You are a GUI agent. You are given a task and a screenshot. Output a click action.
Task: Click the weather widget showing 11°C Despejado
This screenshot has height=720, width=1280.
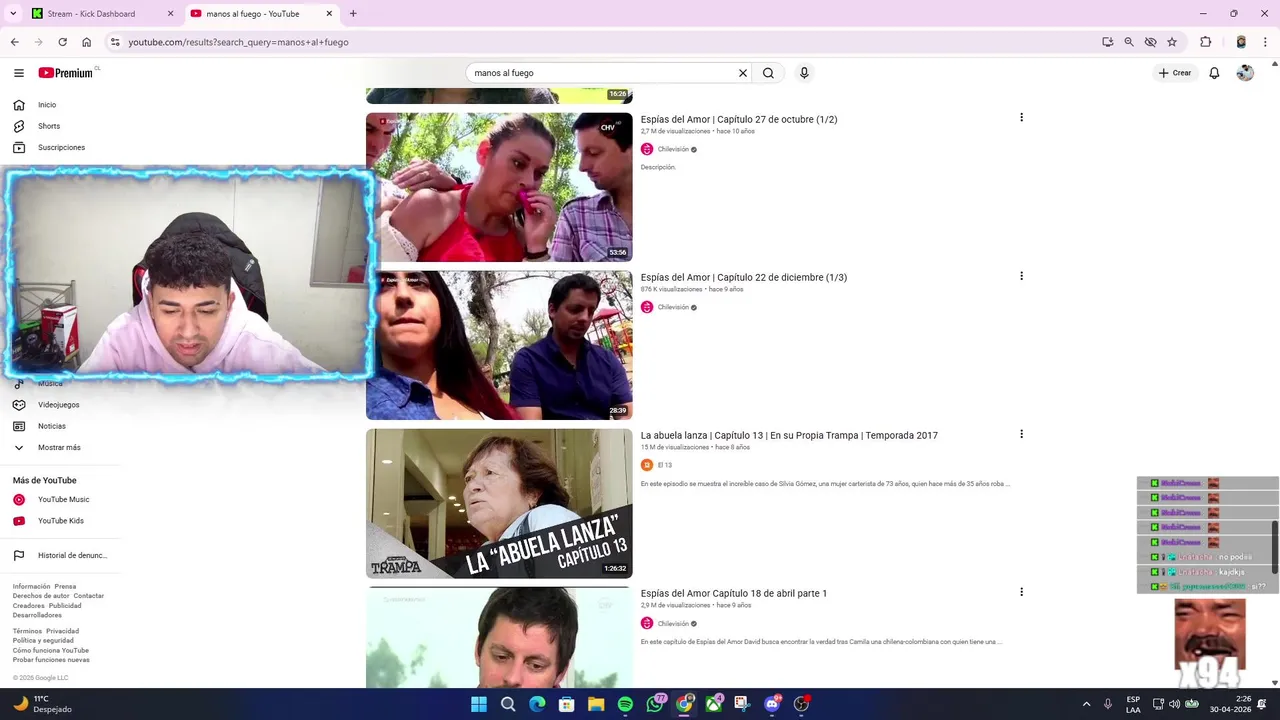pyautogui.click(x=42, y=704)
